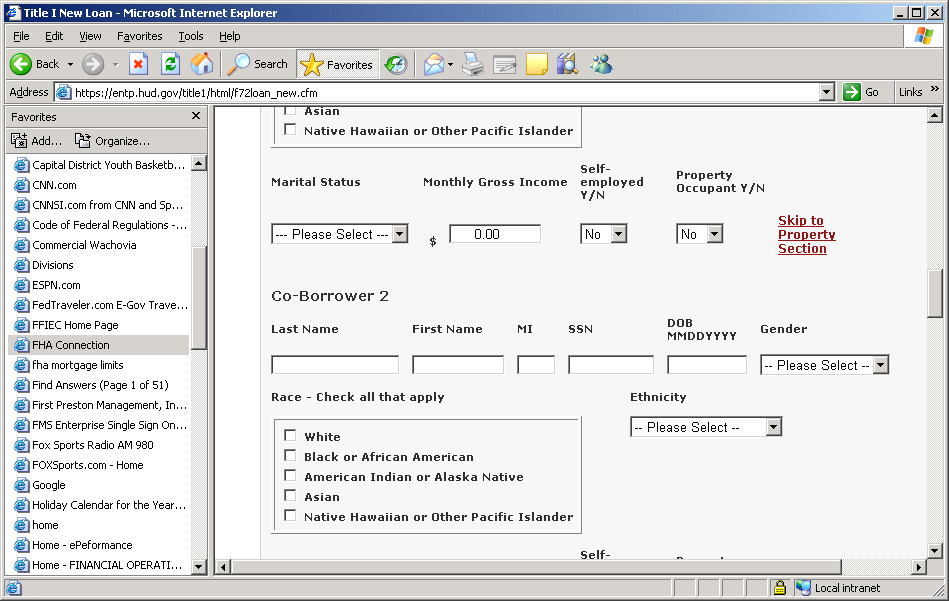Check Black or African American checkbox

tap(290, 456)
